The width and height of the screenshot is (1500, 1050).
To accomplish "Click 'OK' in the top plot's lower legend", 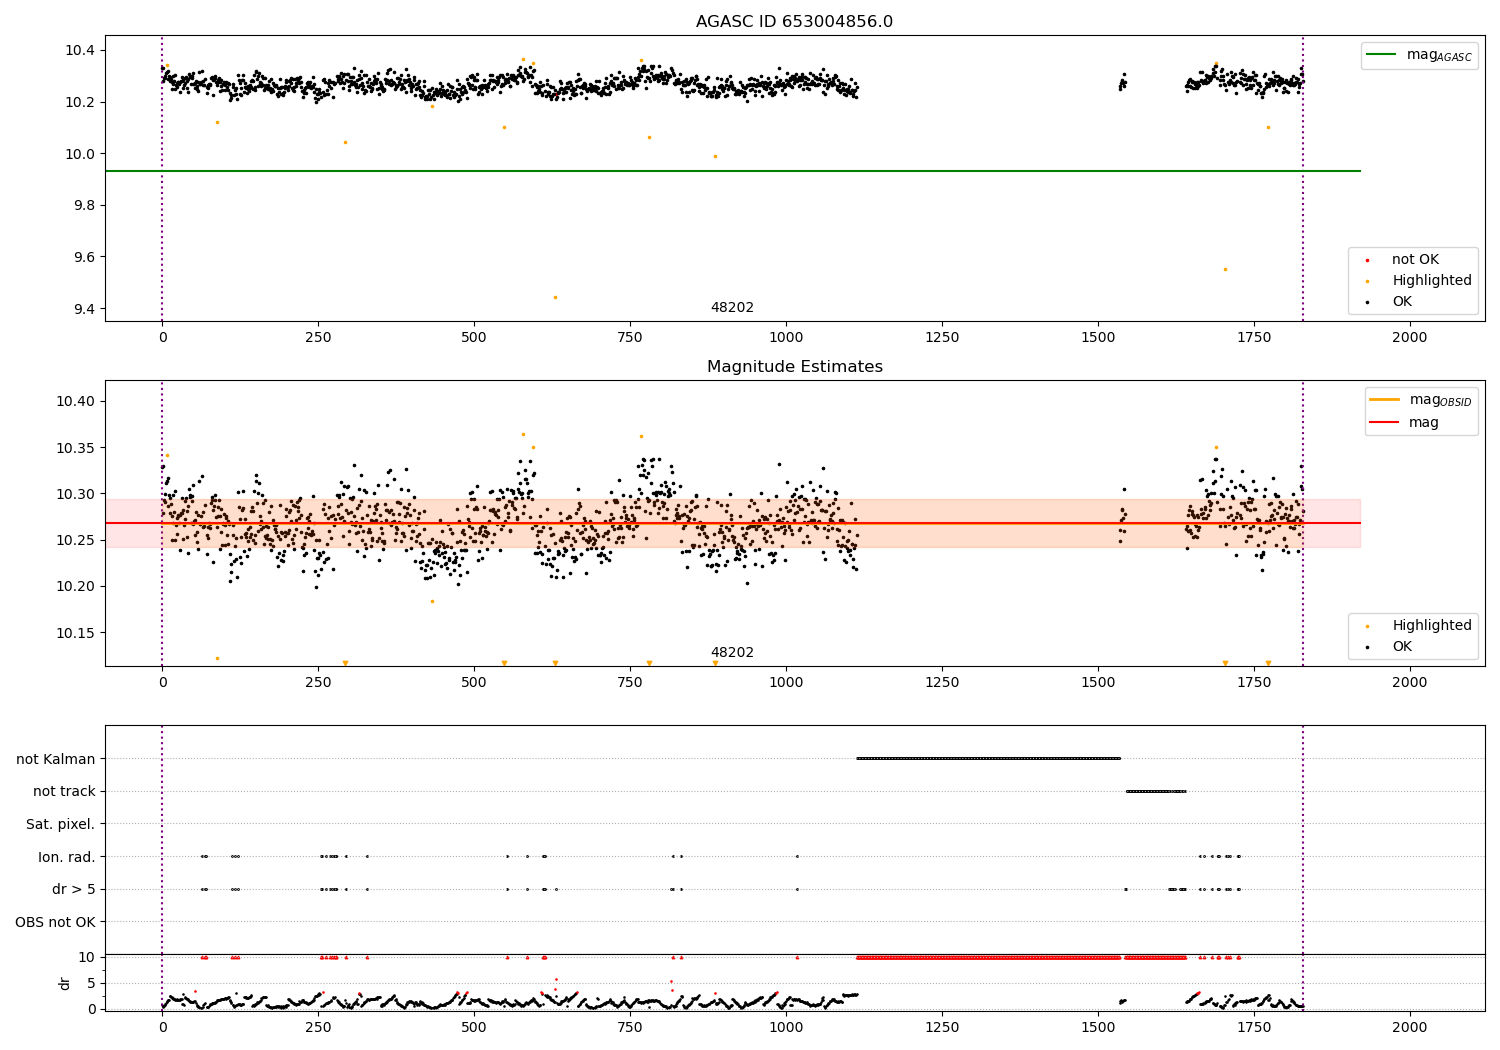I will (x=1402, y=302).
